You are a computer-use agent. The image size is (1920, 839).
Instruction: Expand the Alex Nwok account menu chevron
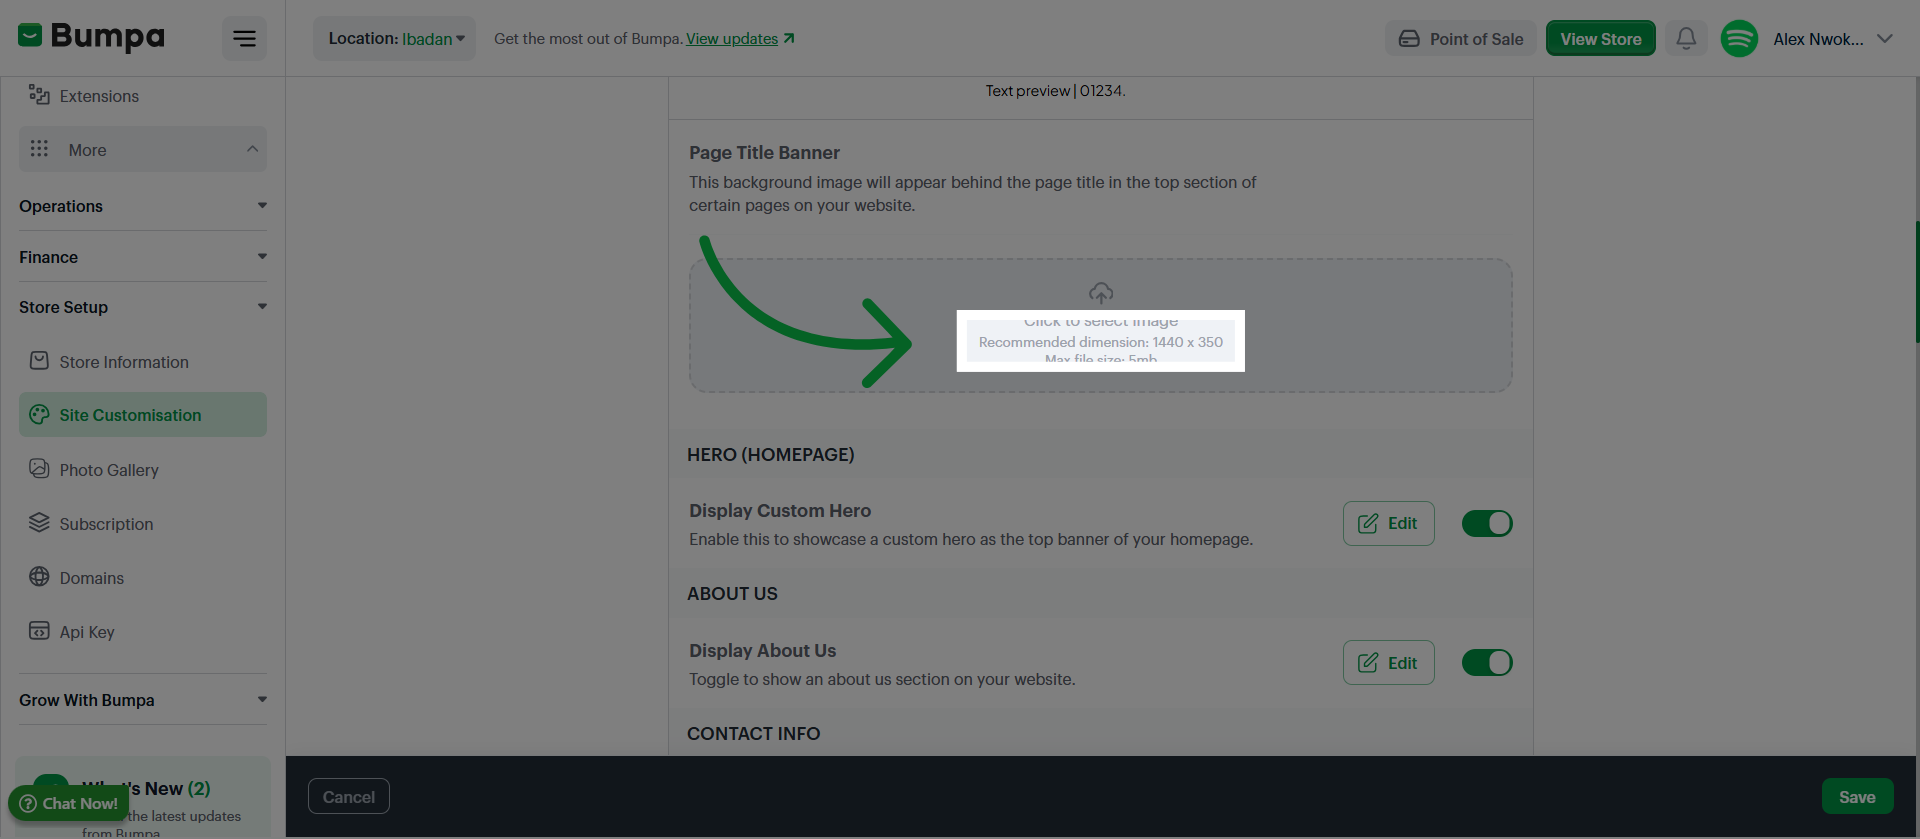1885,38
